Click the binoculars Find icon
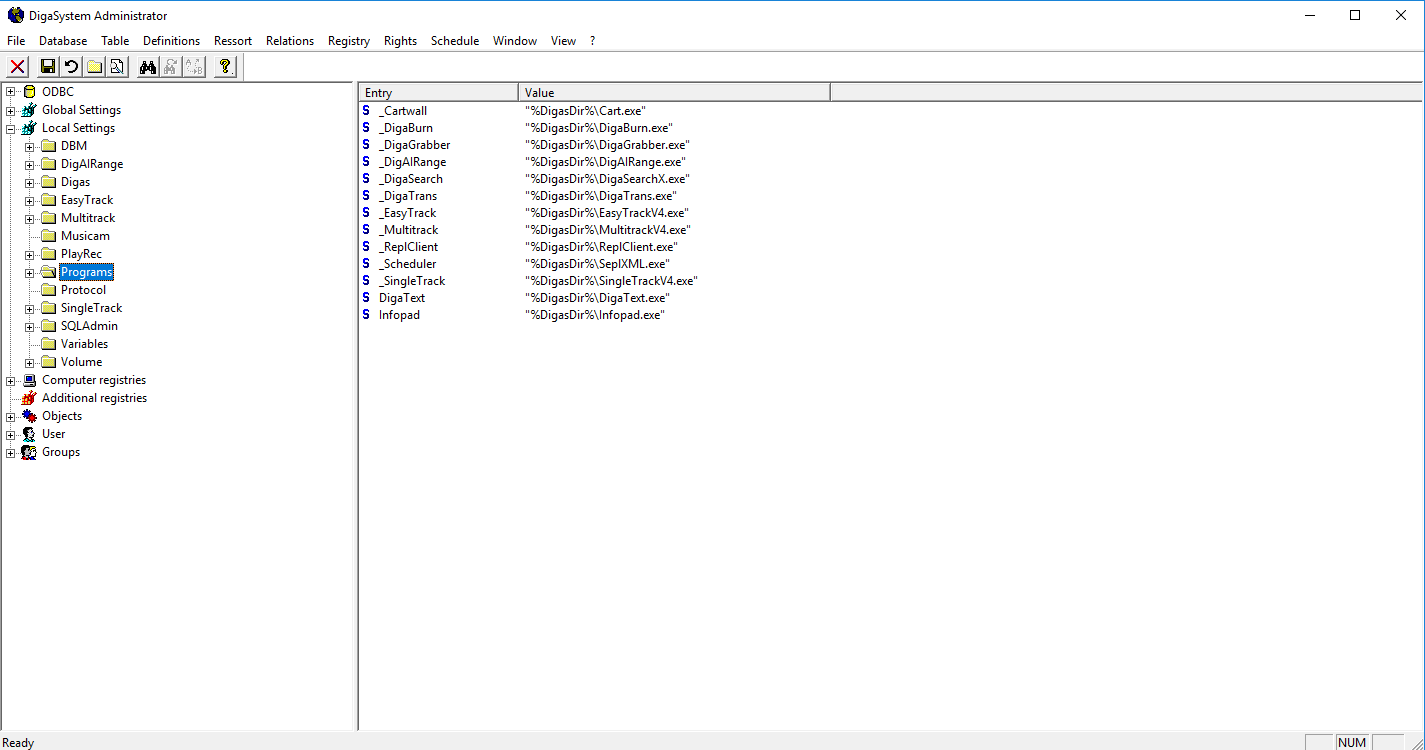1425x750 pixels. point(148,67)
